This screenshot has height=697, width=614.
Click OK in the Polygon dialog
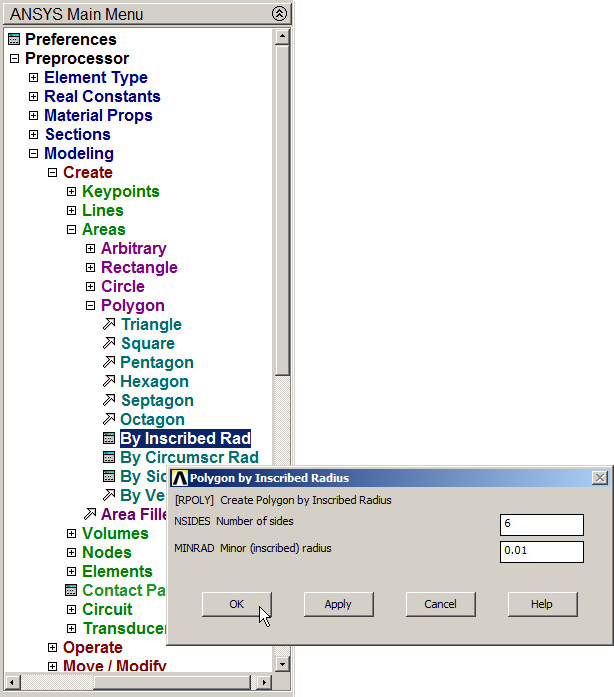pos(237,604)
